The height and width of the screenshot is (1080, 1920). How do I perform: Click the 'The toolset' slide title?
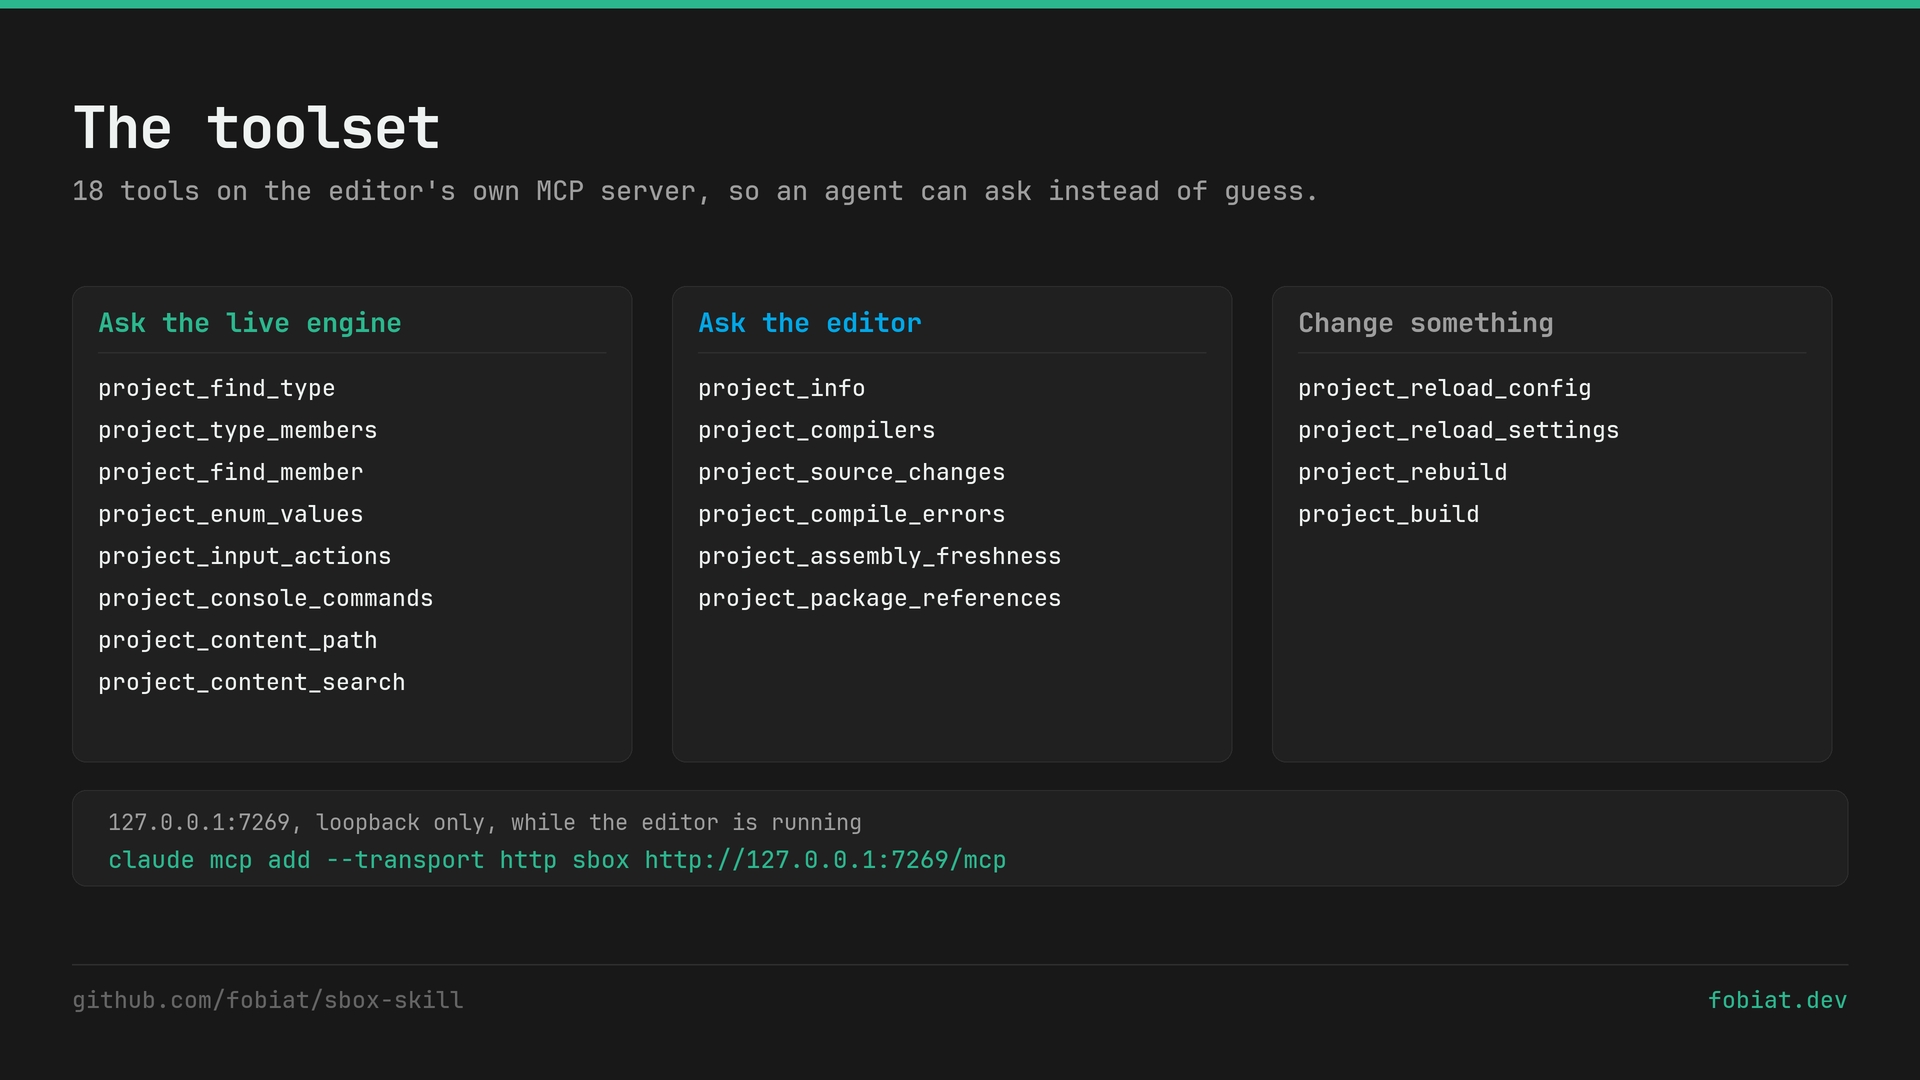point(256,128)
